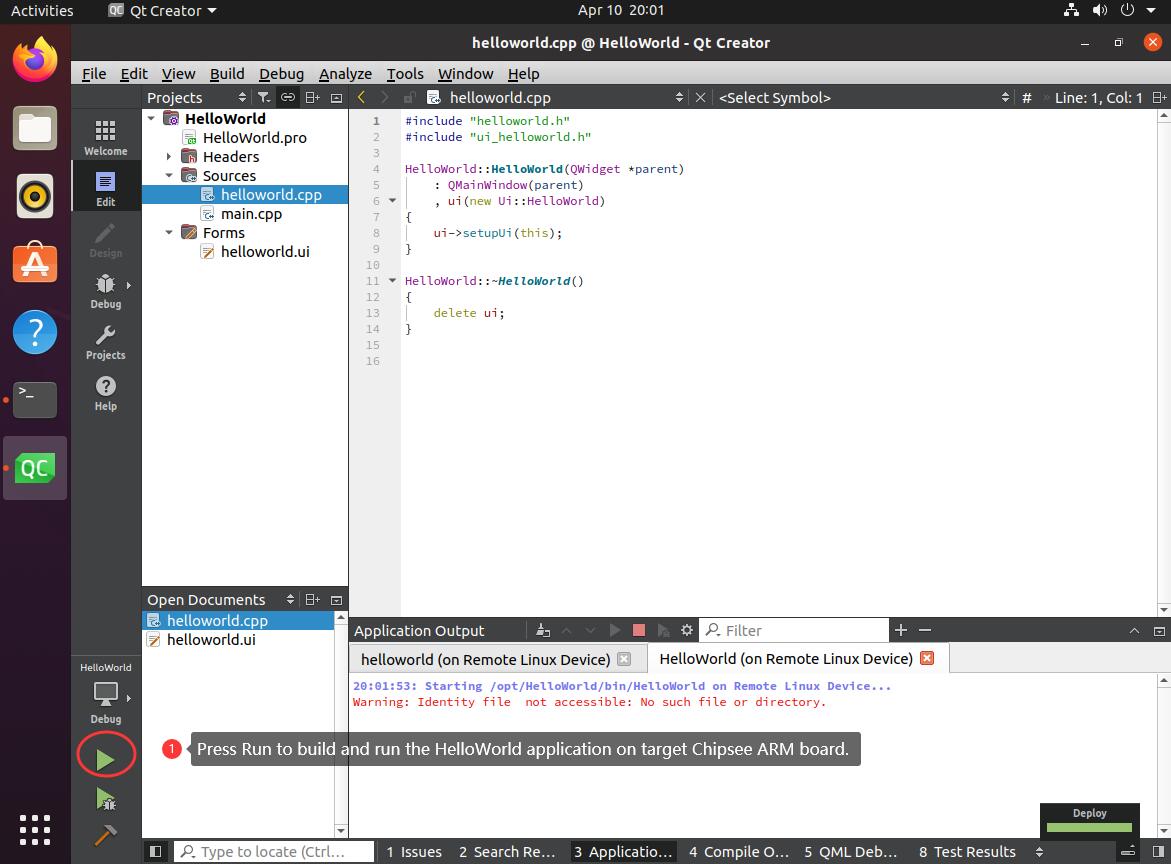Toggle the 1 Issues output pane
The image size is (1171, 864).
[x=414, y=851]
